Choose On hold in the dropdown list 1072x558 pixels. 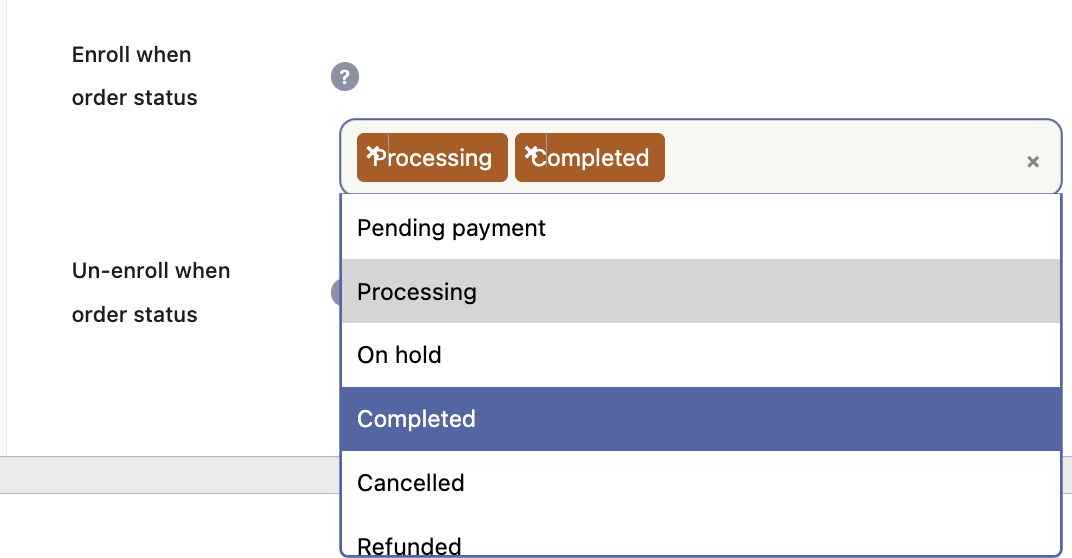click(701, 355)
